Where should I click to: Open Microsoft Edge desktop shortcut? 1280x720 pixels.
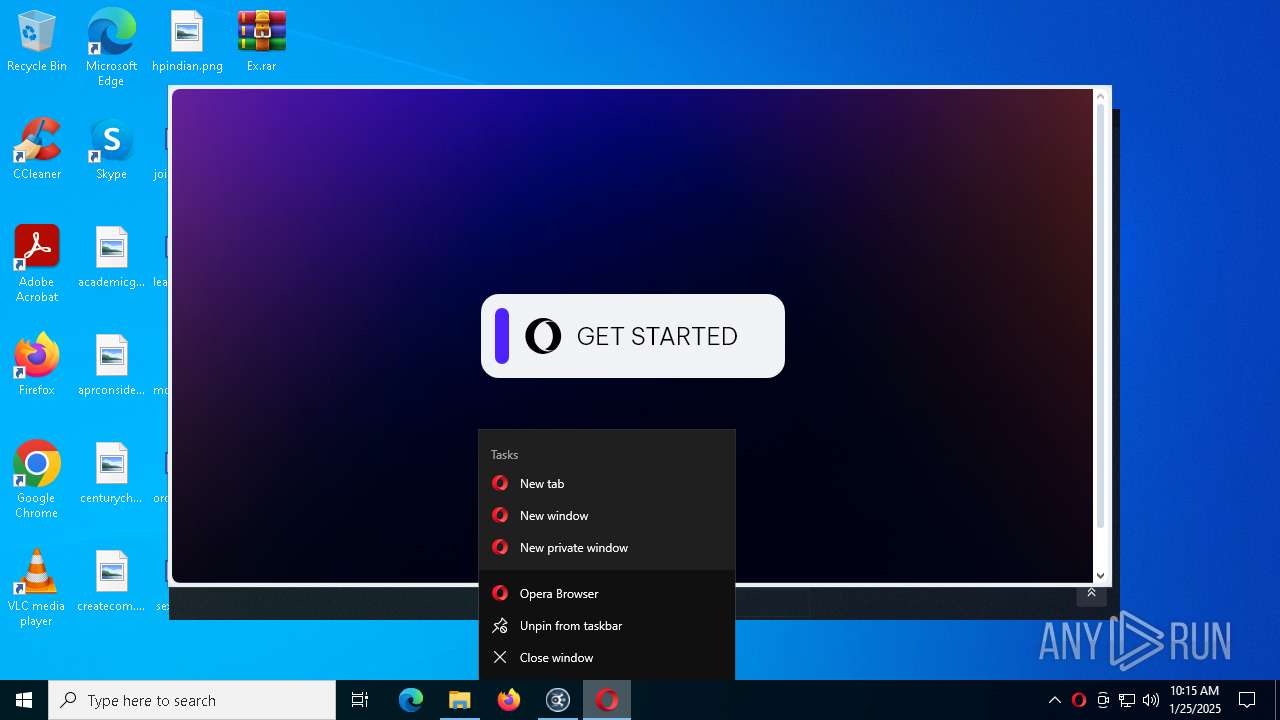111,47
